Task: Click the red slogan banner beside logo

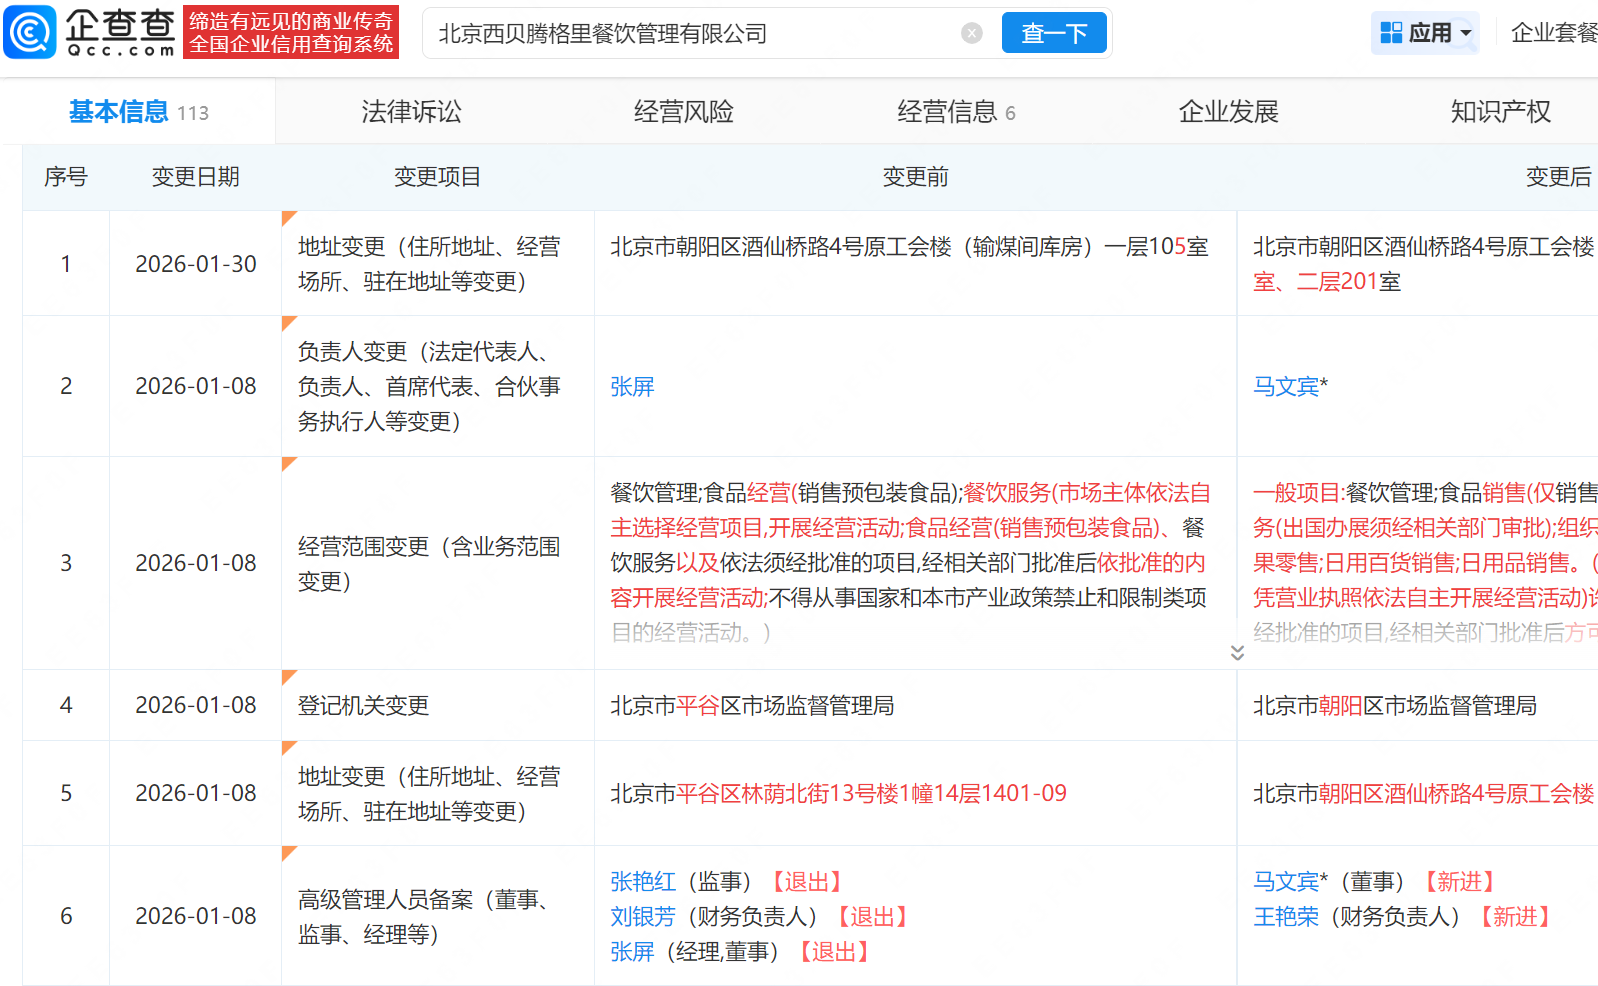Action: 291,33
